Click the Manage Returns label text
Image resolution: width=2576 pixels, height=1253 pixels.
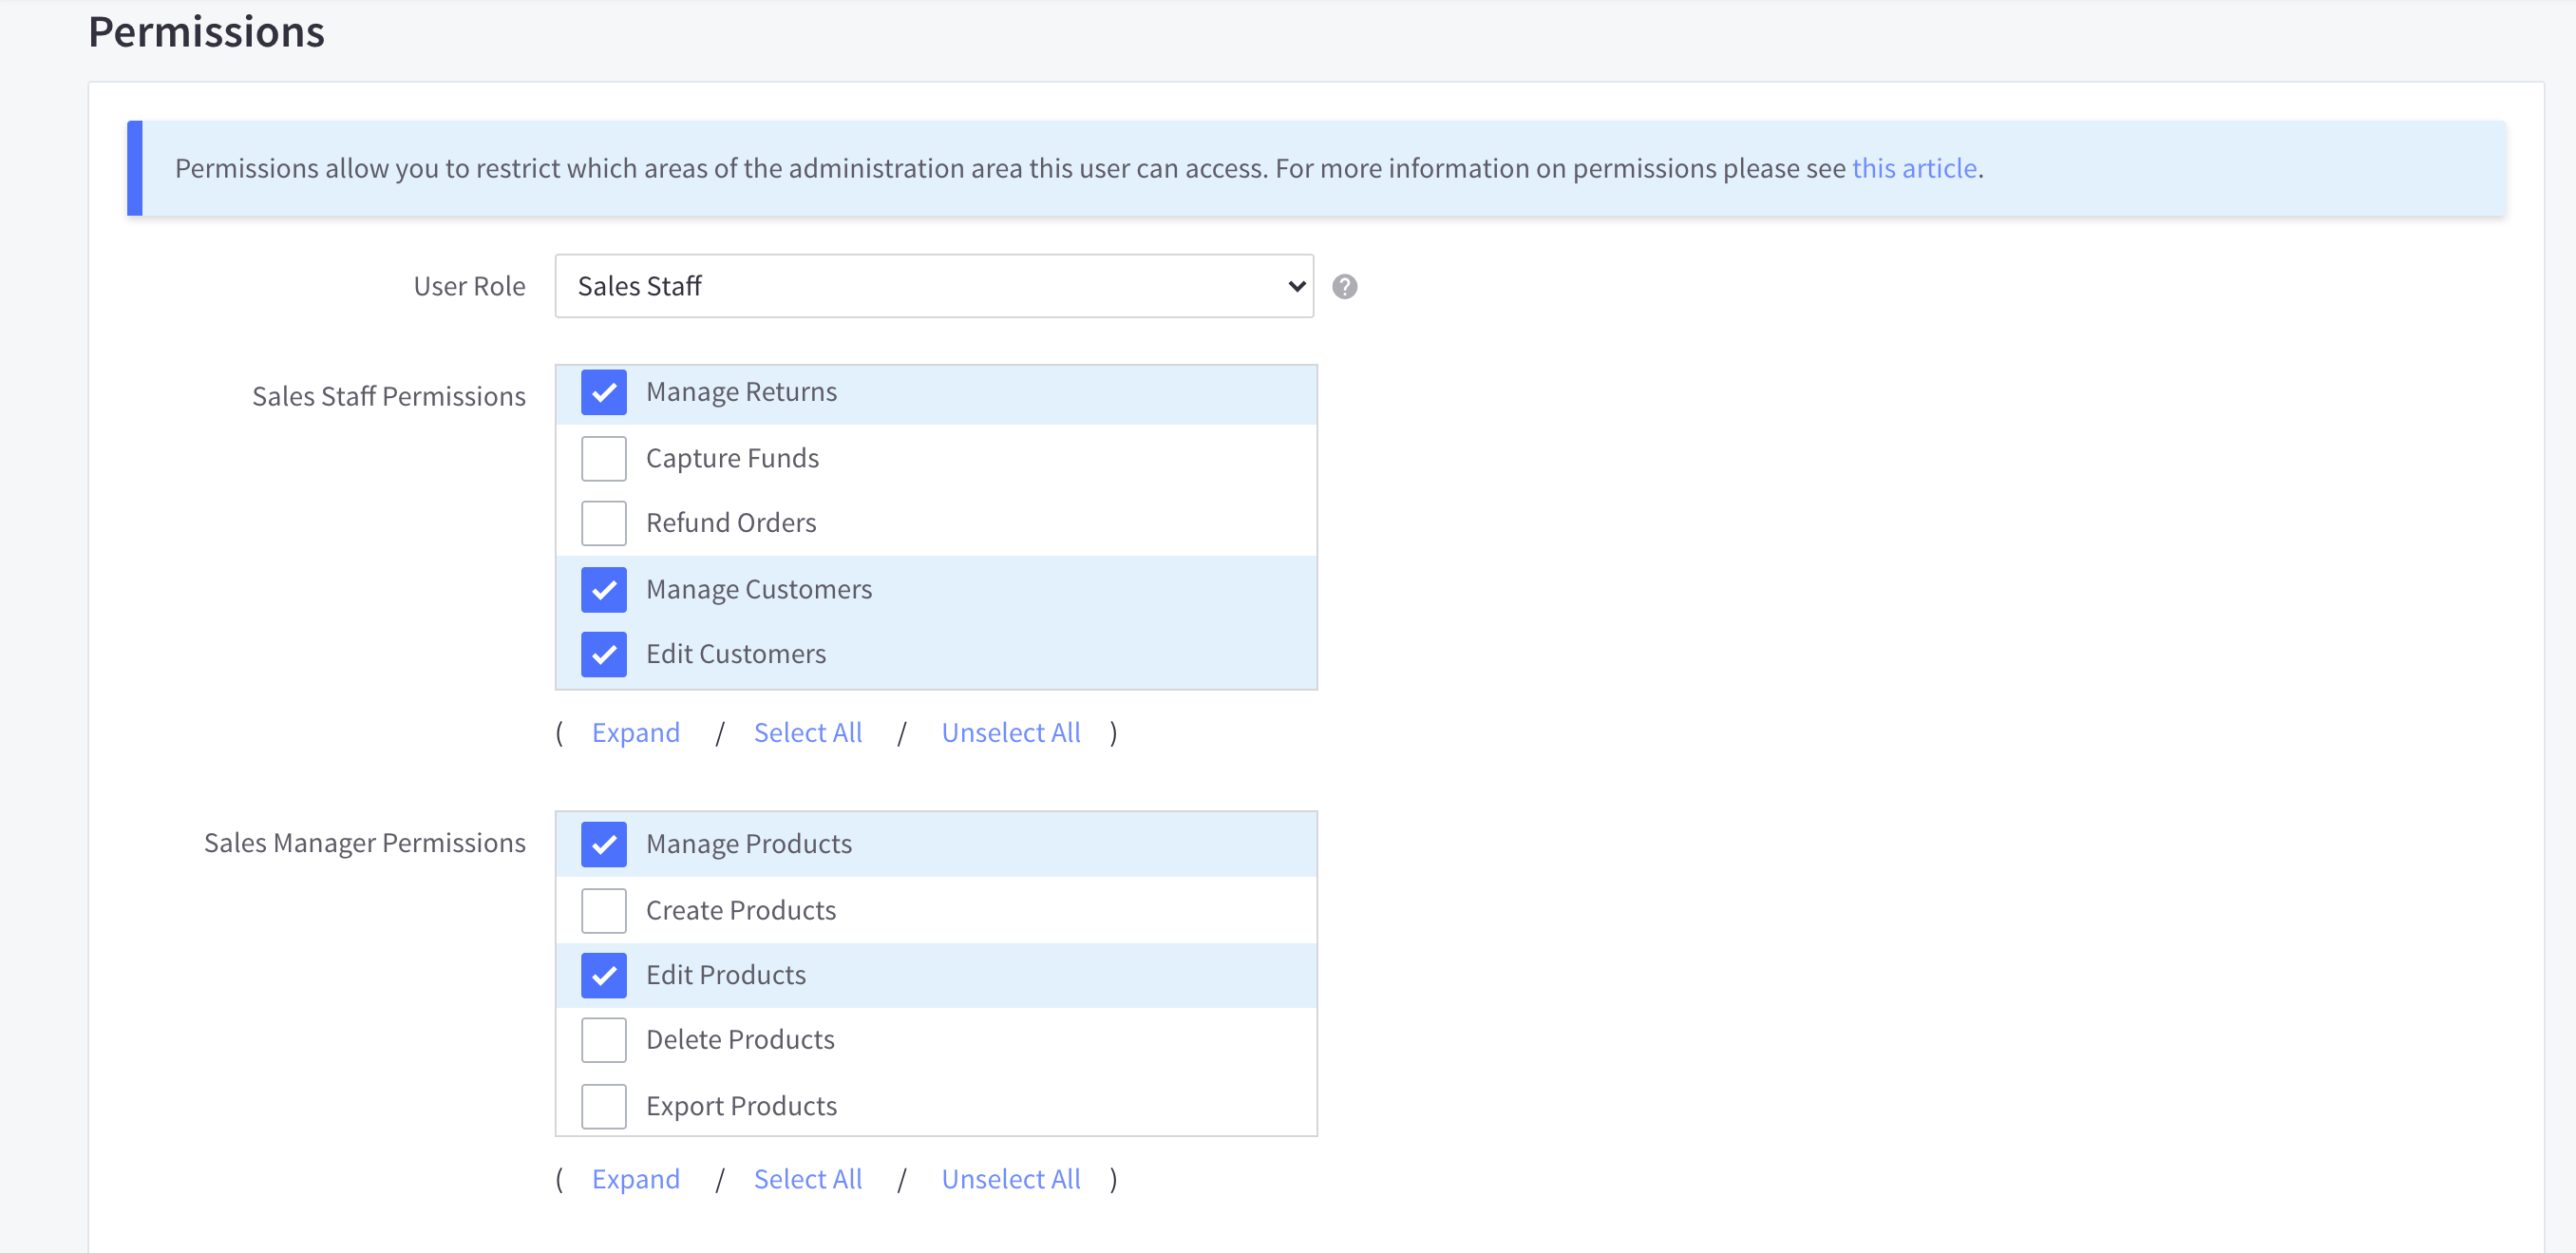[741, 392]
